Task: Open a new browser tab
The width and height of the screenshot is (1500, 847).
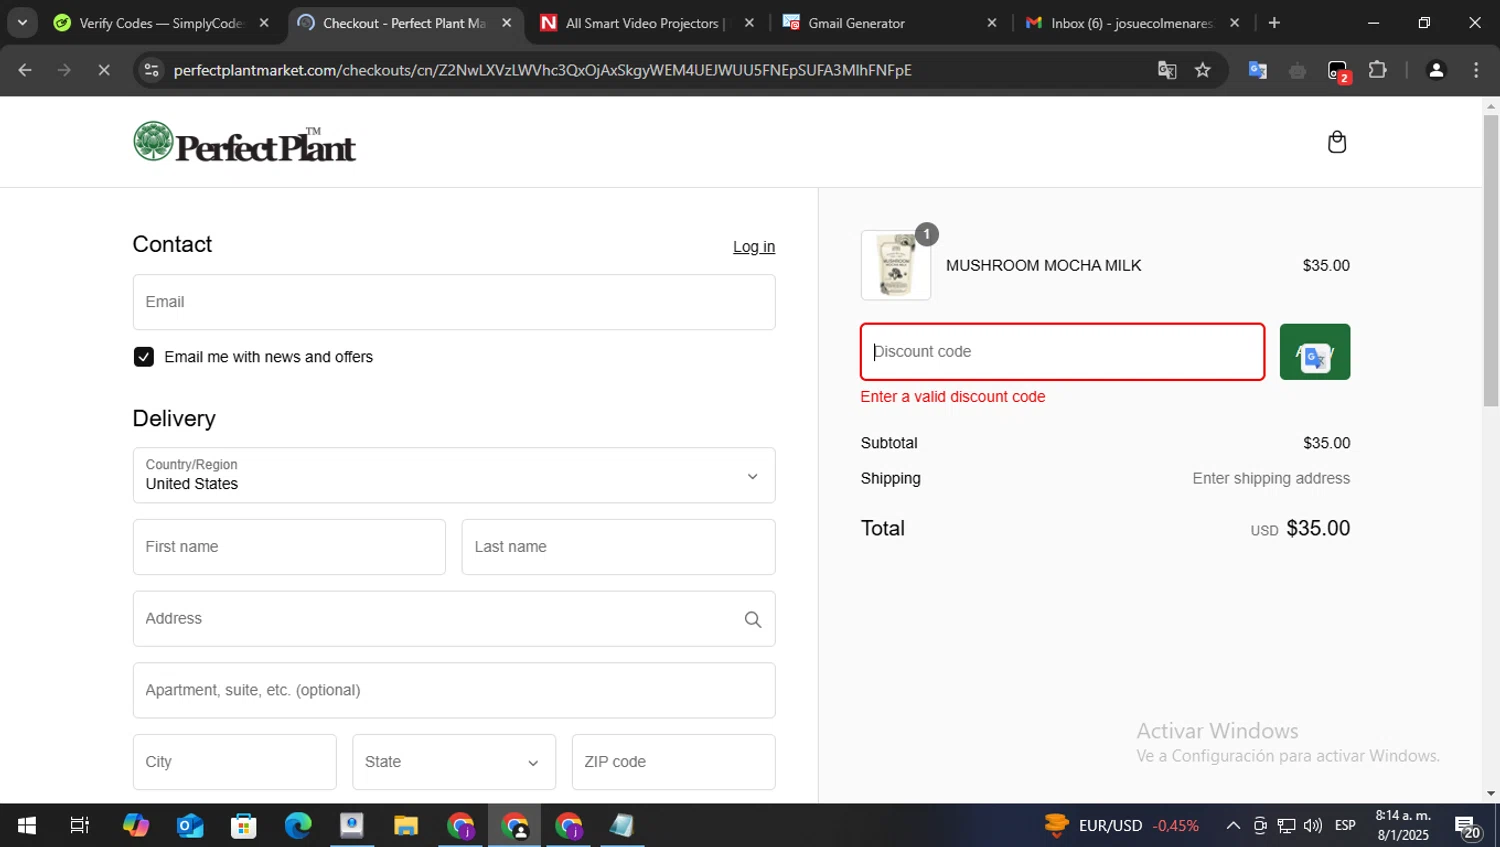Action: click(1274, 22)
